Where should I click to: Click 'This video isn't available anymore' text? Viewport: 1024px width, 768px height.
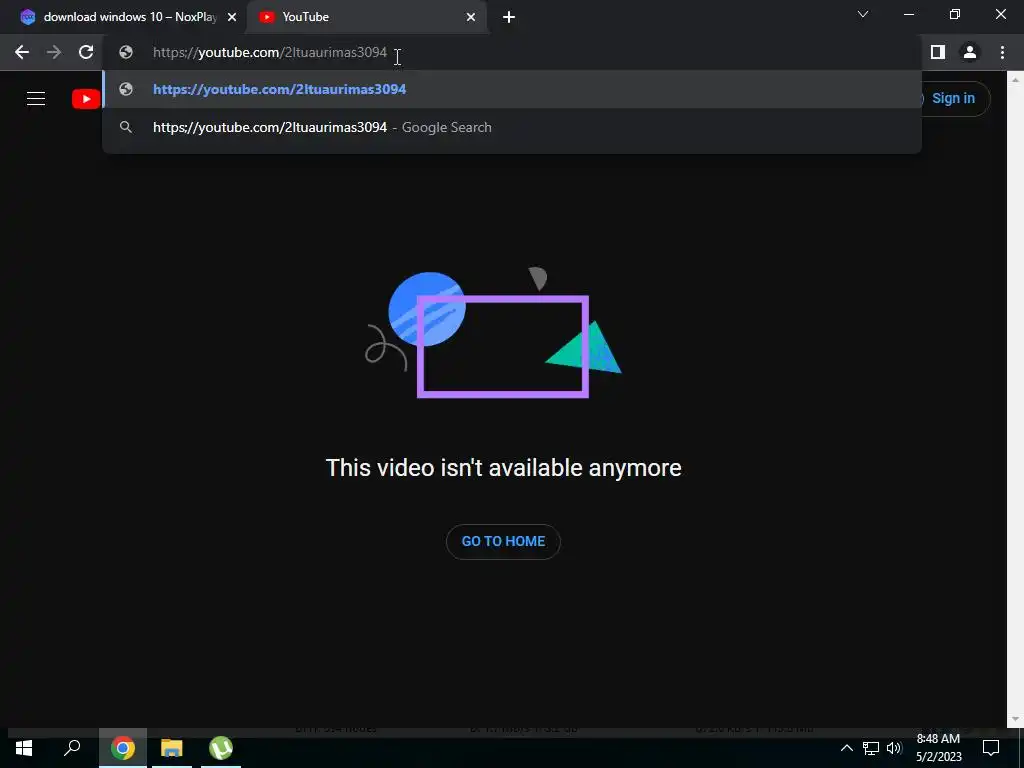click(x=504, y=468)
